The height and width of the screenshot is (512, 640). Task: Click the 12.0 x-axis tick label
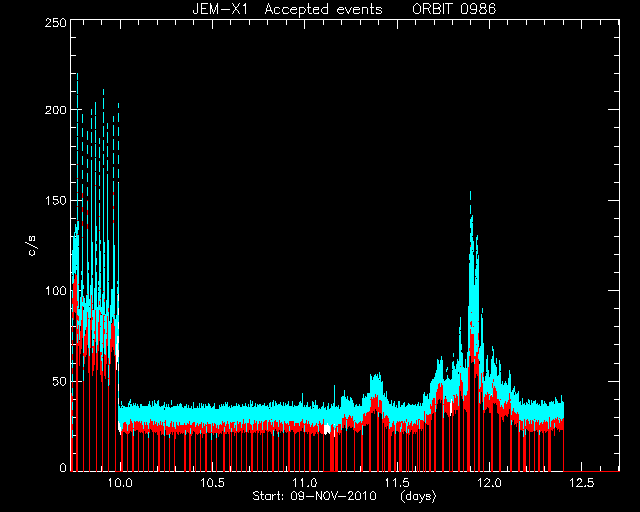click(489, 483)
